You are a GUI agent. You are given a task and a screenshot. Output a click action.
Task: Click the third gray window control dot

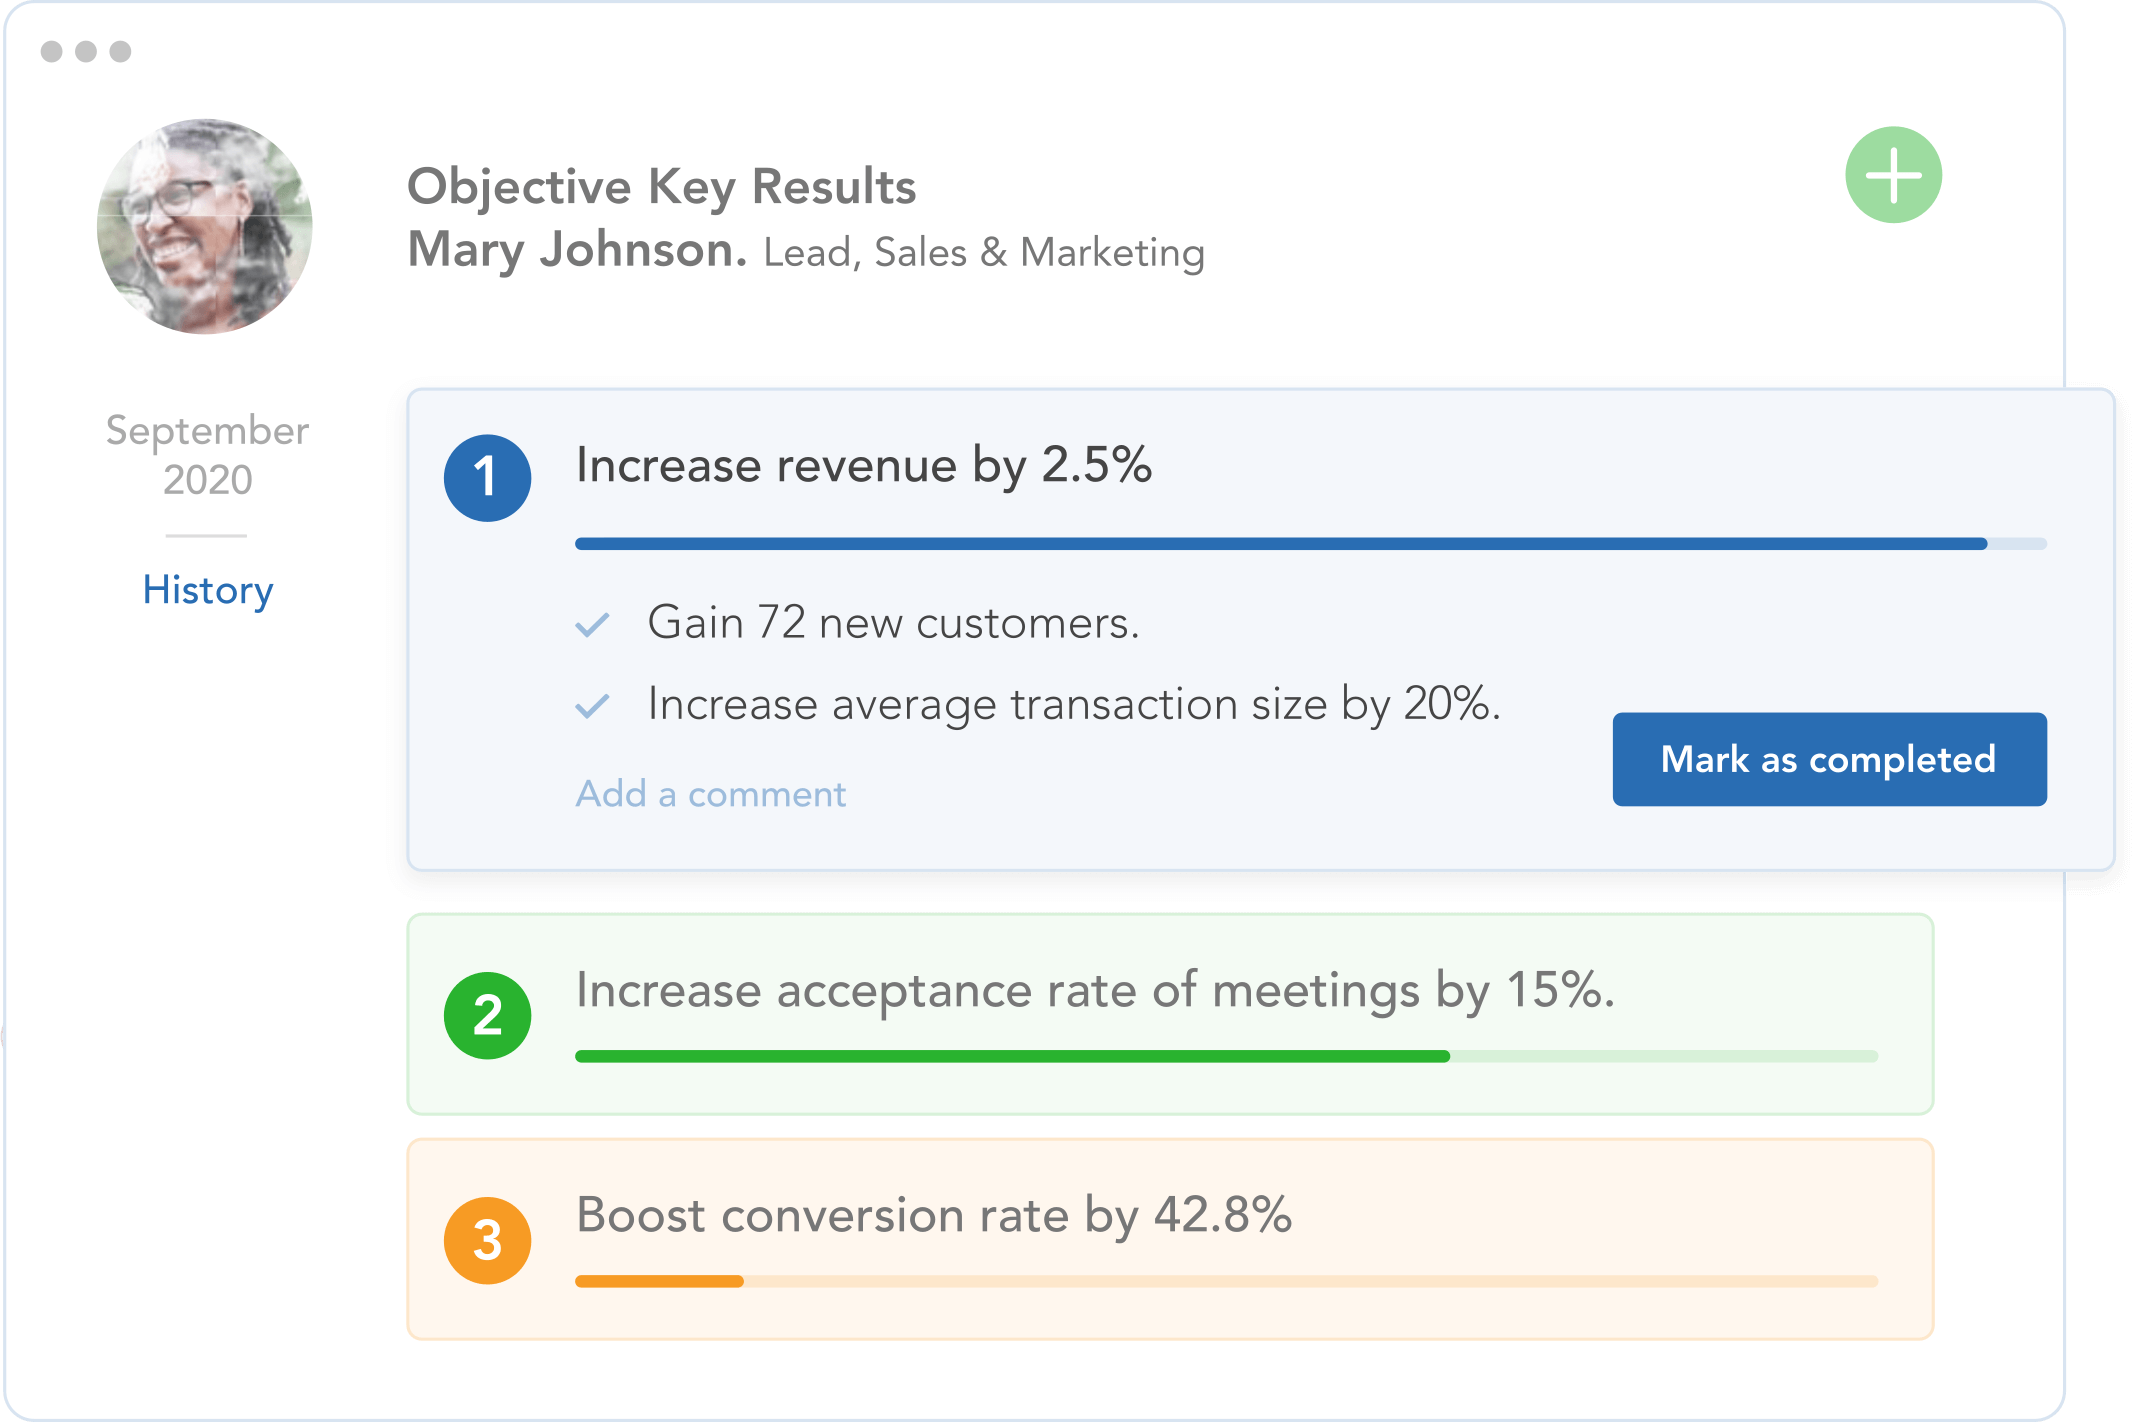120,51
